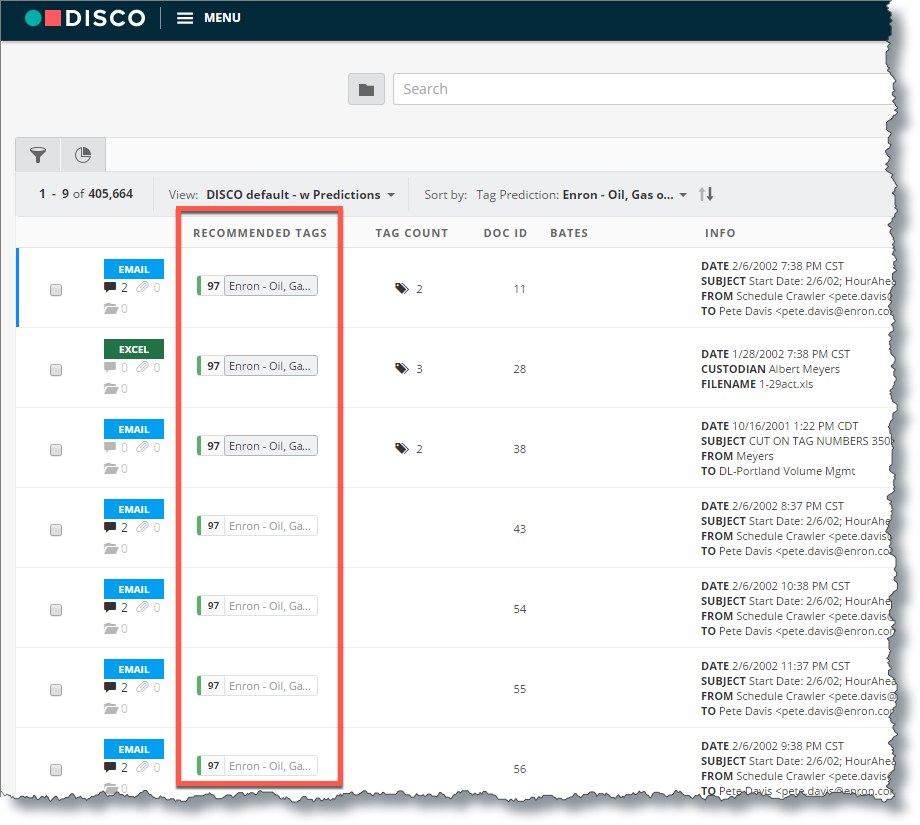Select checkbox for document 55

click(56, 690)
